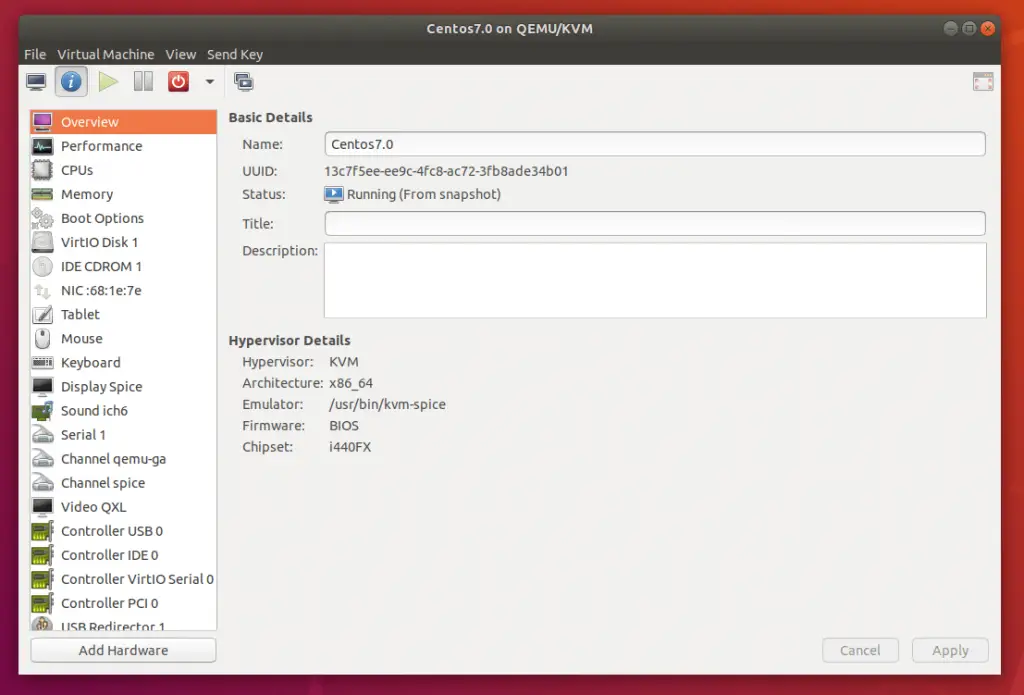Open the Send Key menu
The image size is (1024, 695).
tap(235, 54)
